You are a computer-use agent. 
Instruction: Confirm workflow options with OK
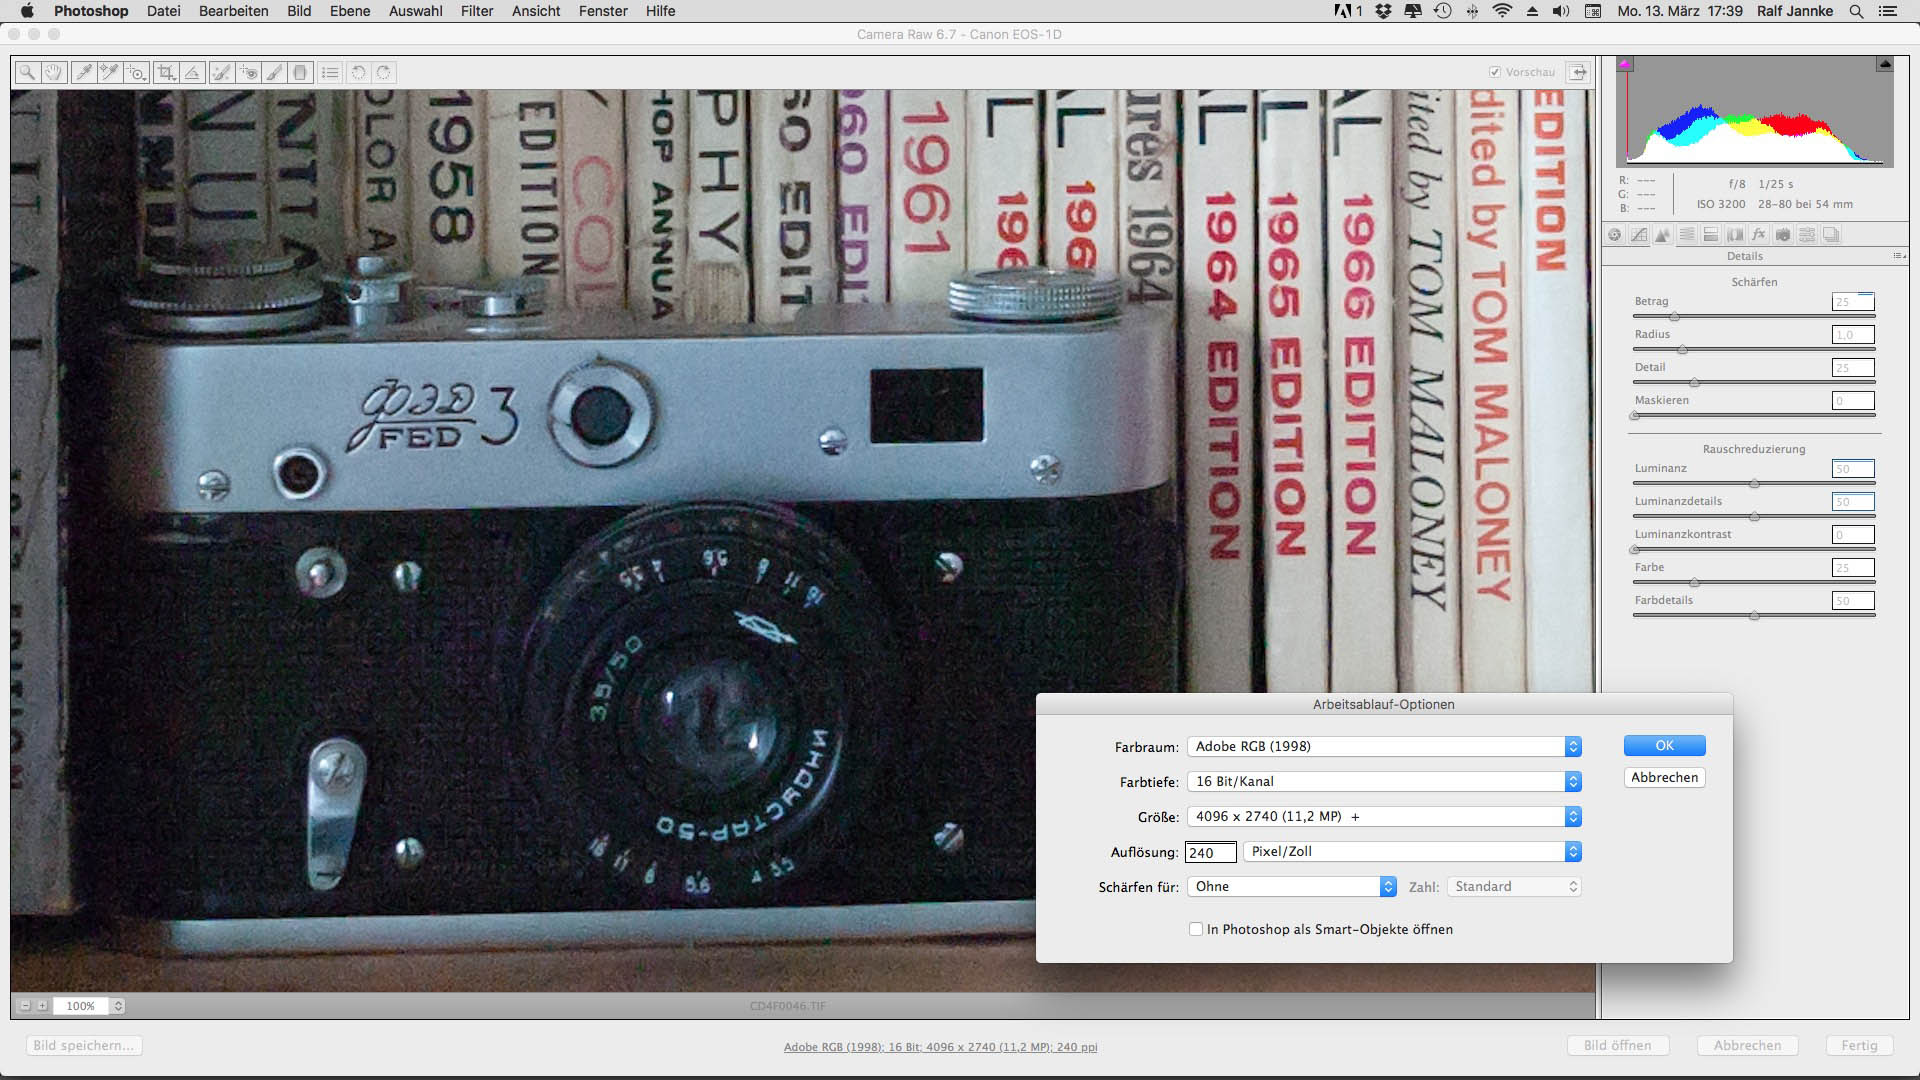coord(1665,746)
